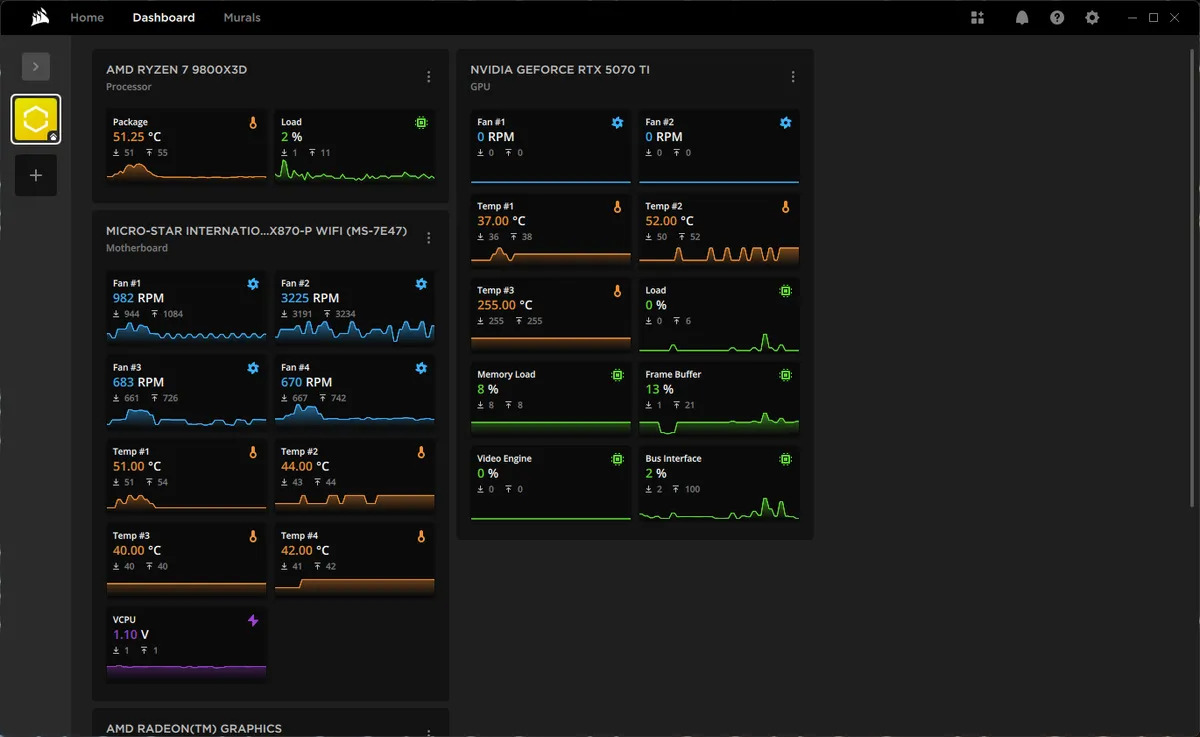Screen dimensions: 1200x737
Task: Click the chip icon on the Memory Load widget
Action: tap(617, 374)
